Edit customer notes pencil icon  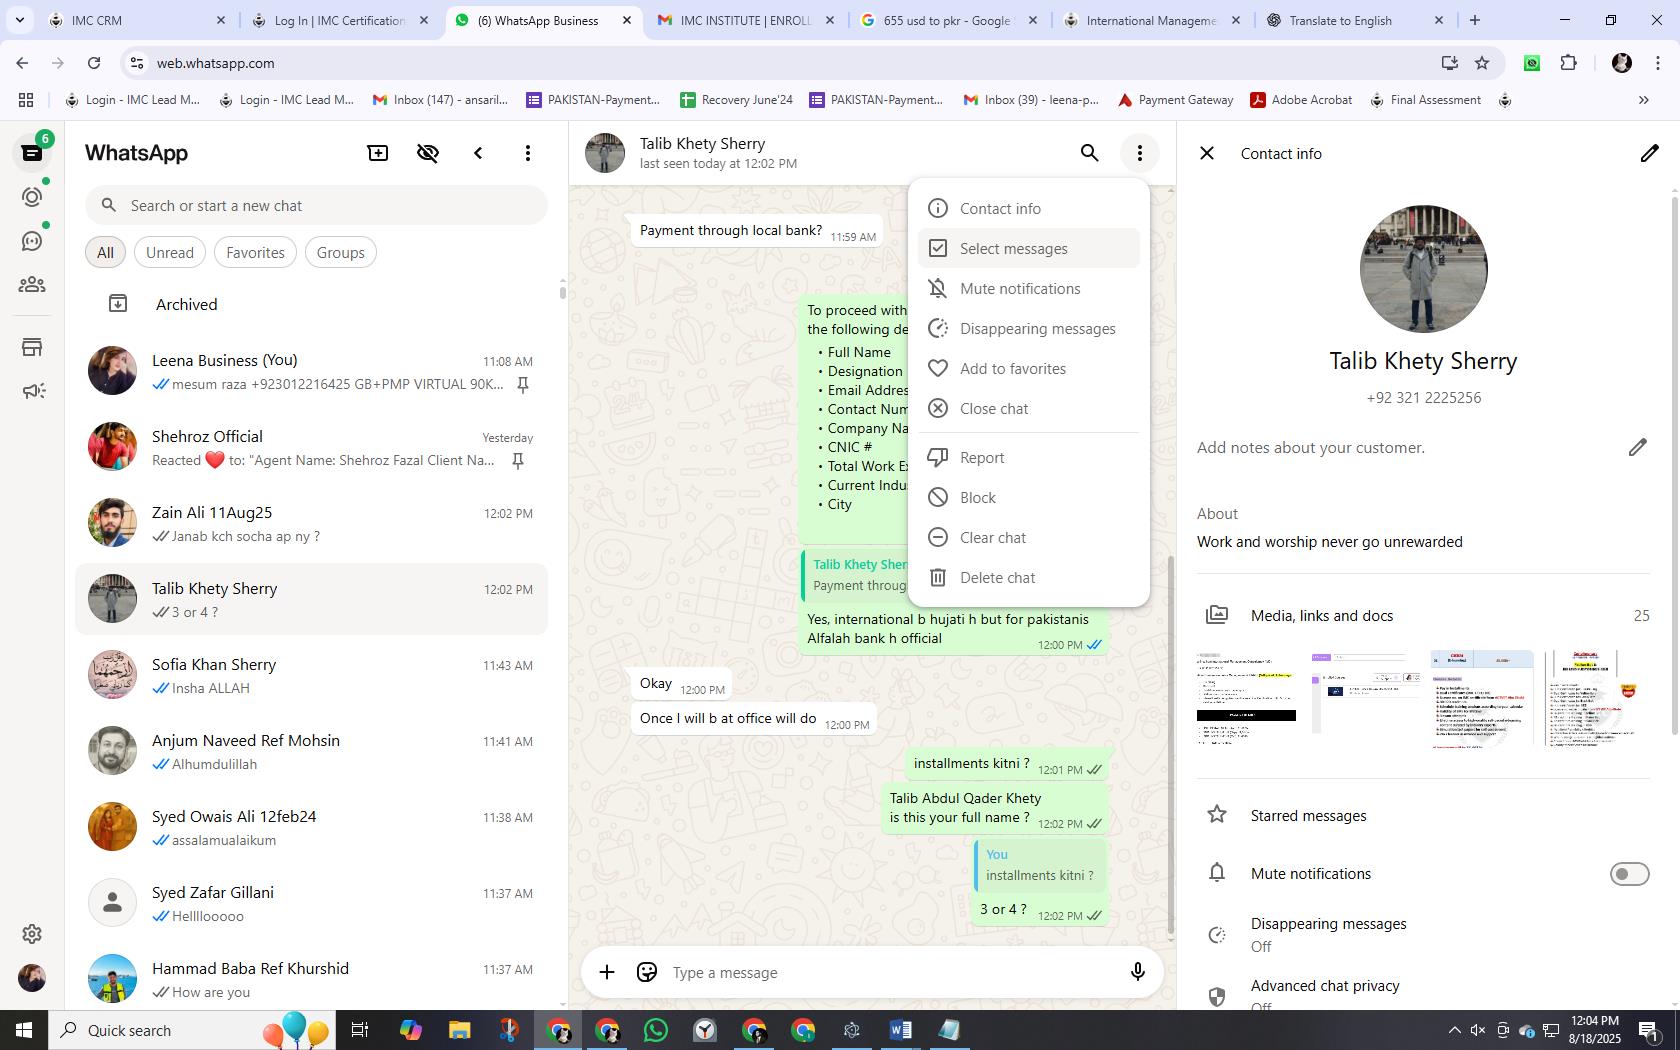coord(1637,447)
